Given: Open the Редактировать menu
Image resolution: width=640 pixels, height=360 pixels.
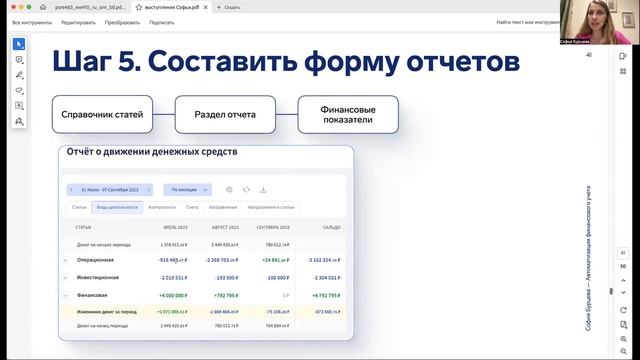Looking at the screenshot, I should pos(78,22).
